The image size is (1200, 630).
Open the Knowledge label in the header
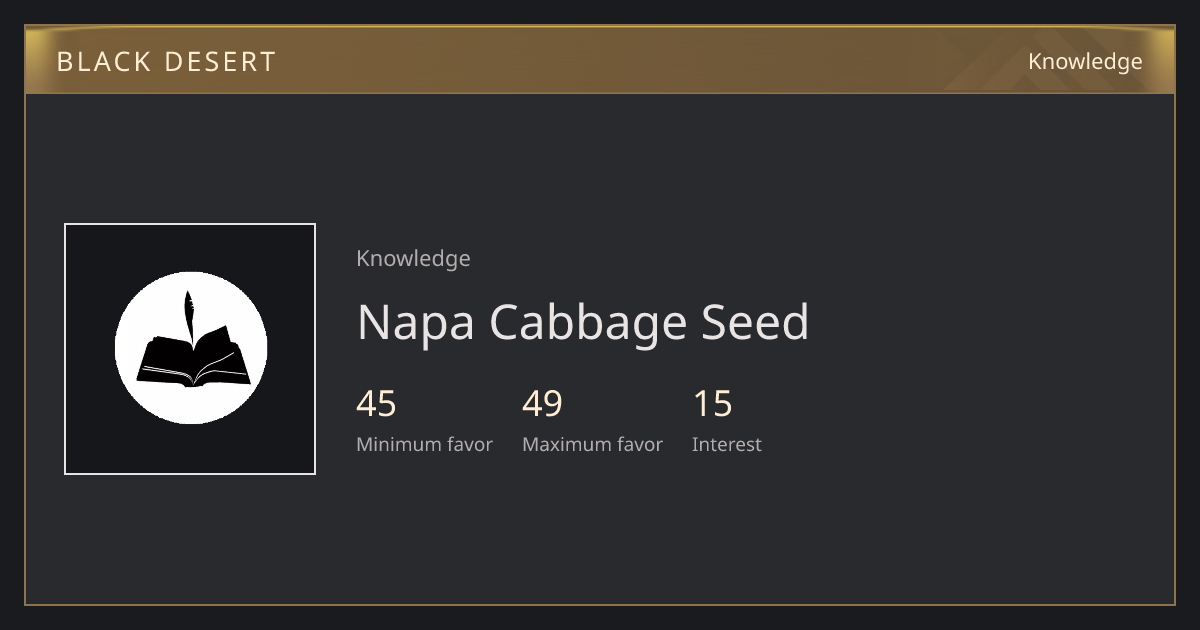(1085, 62)
